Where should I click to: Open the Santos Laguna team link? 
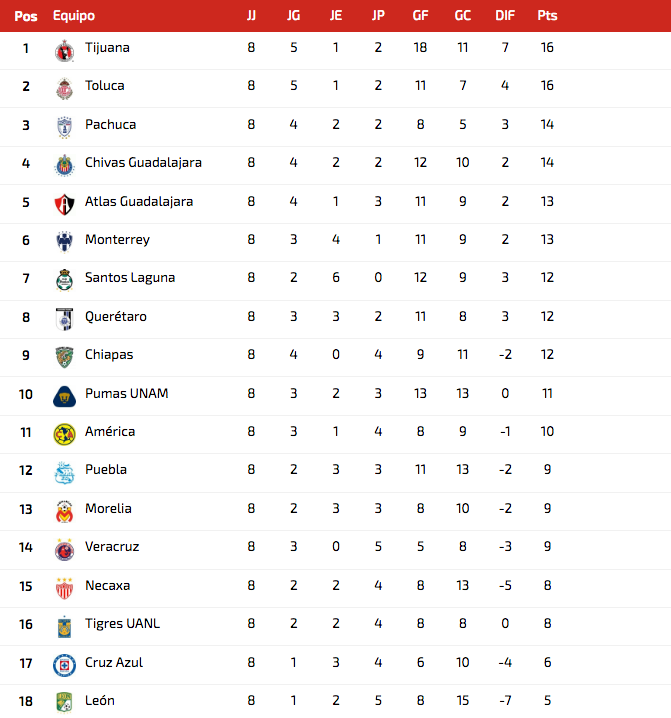click(130, 277)
